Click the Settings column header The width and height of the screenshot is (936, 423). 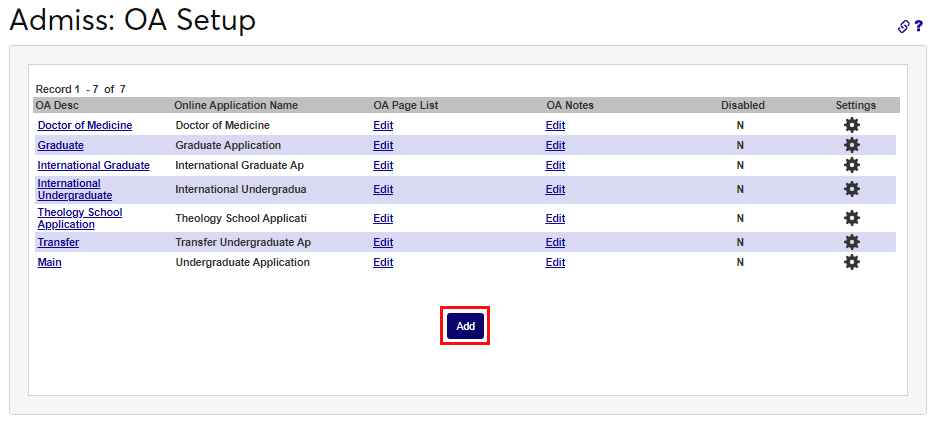(855, 105)
